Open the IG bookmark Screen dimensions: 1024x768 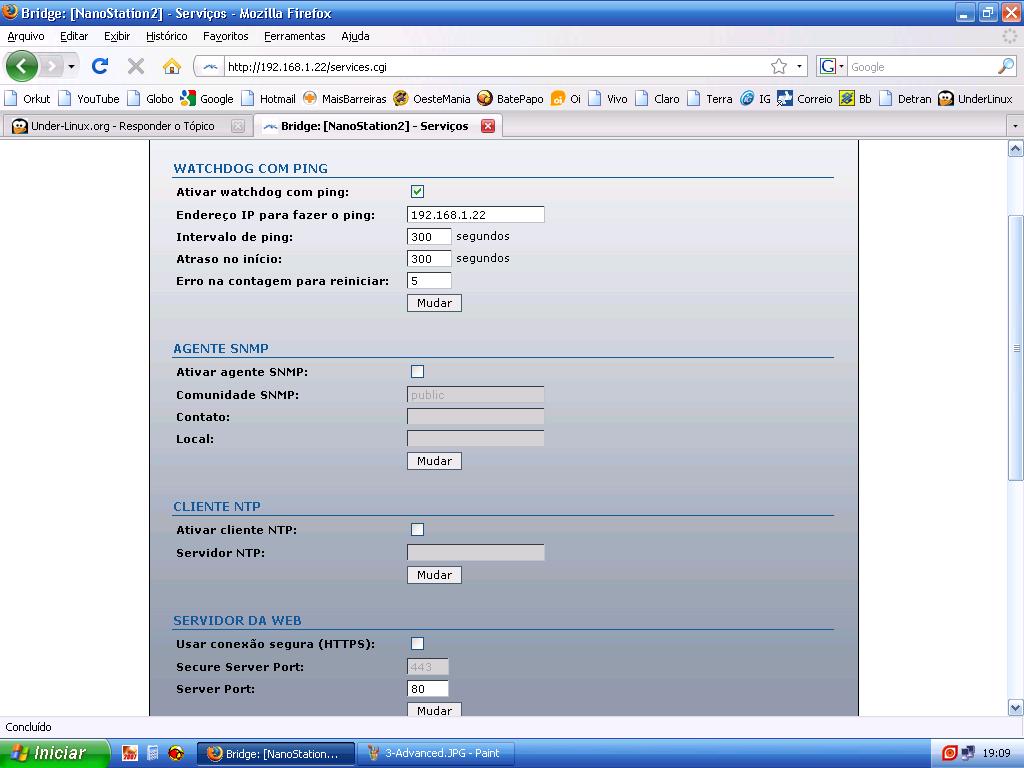(x=756, y=99)
